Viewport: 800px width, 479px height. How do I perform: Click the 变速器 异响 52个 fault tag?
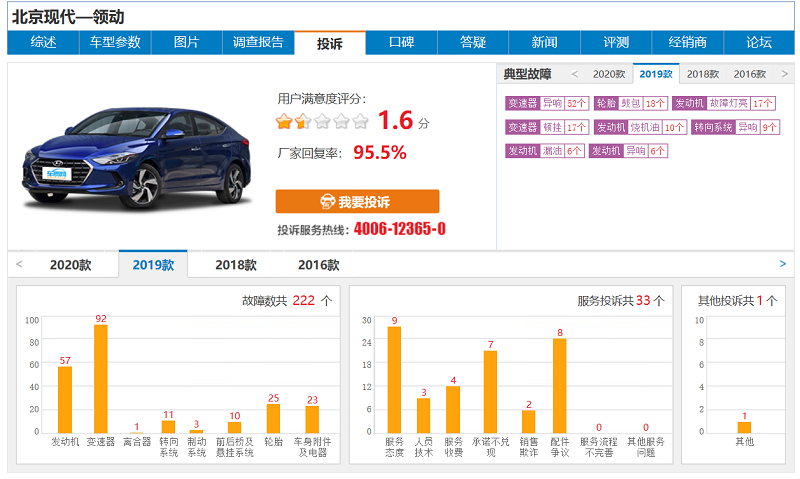tap(547, 104)
